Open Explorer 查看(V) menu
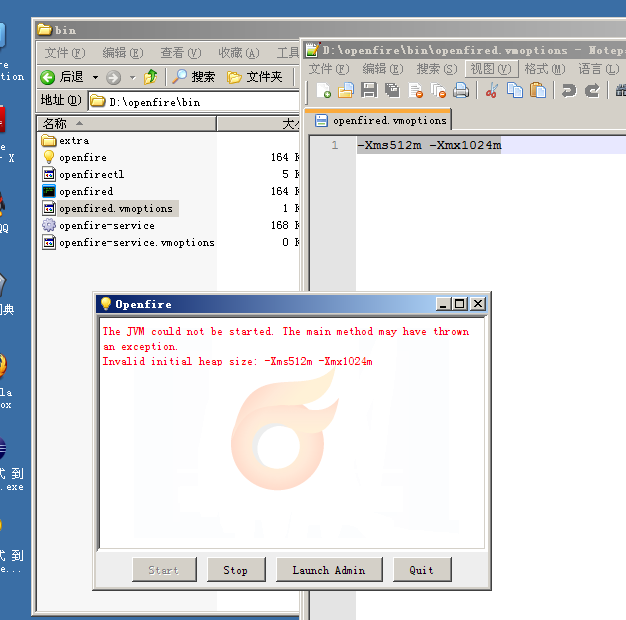 (x=180, y=53)
